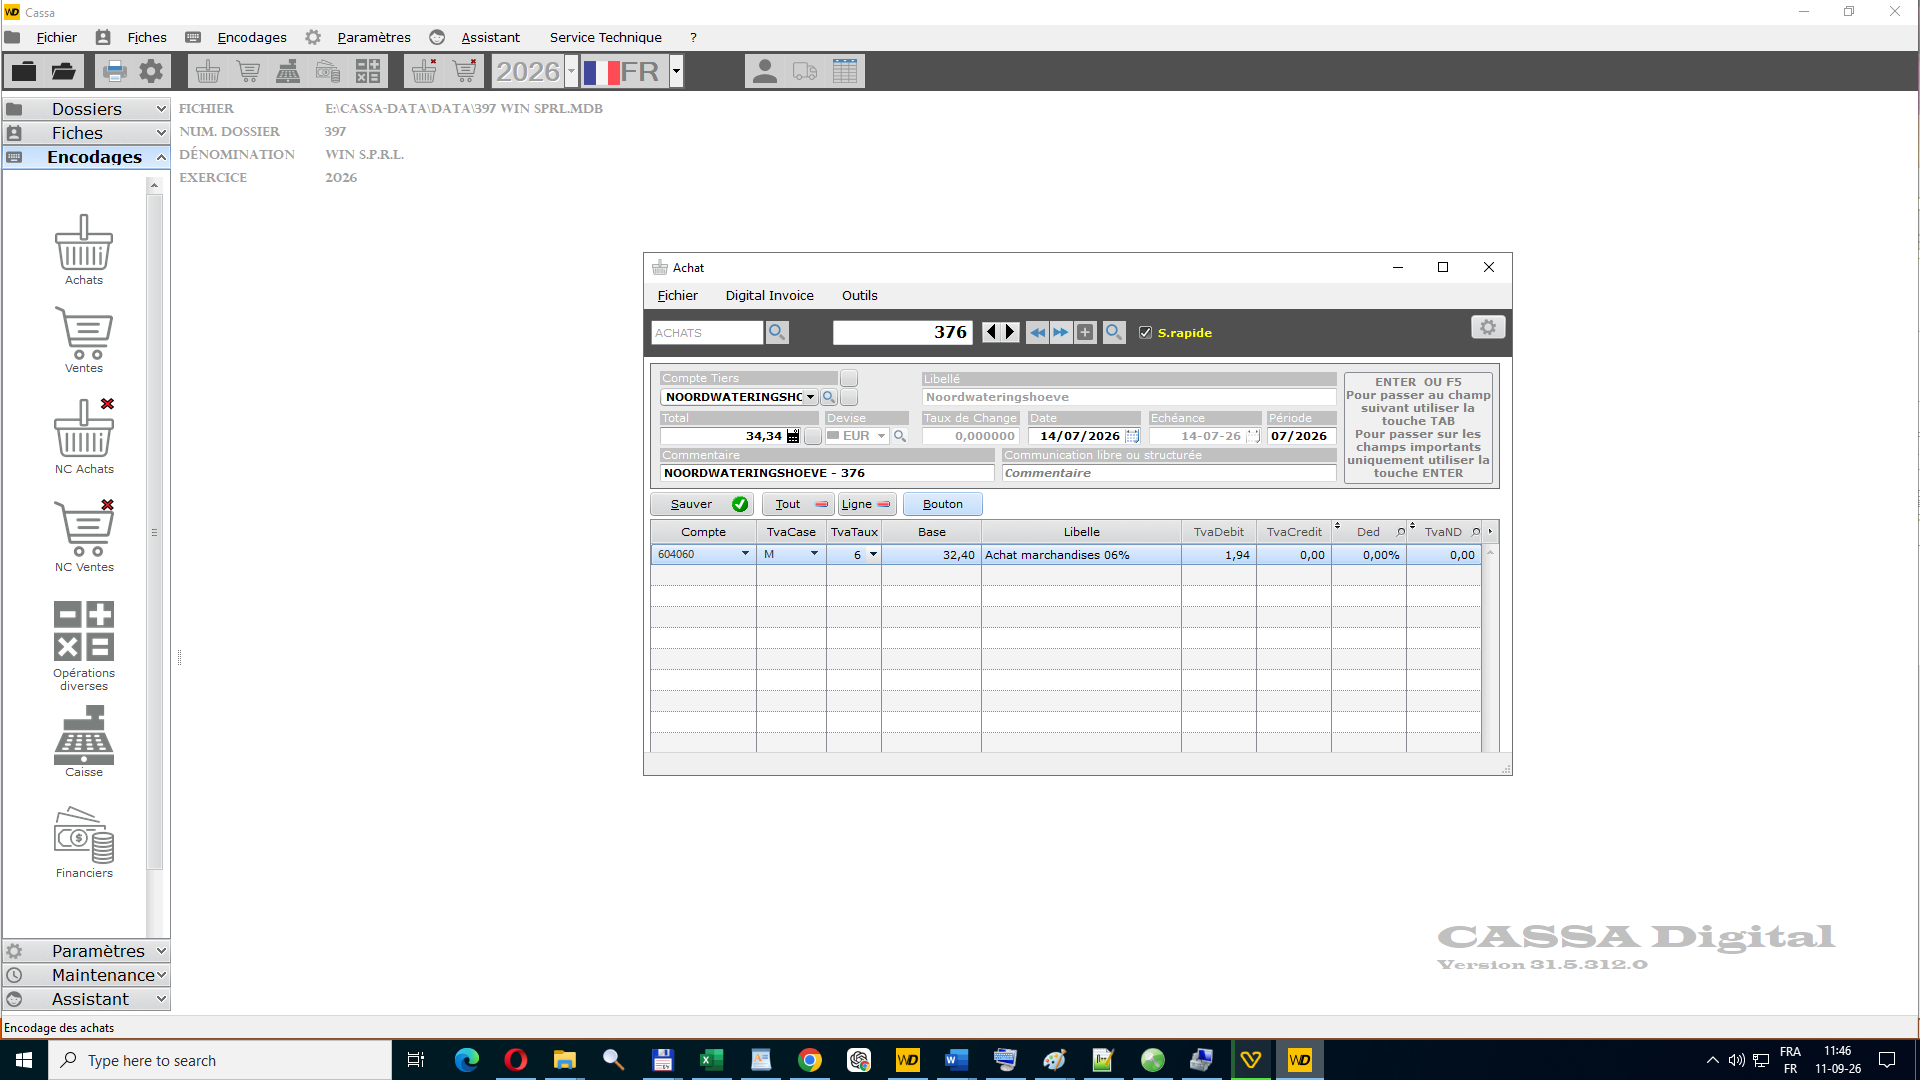This screenshot has height=1080, width=1920.
Task: Open the Caisse cash register module
Action: (x=84, y=741)
